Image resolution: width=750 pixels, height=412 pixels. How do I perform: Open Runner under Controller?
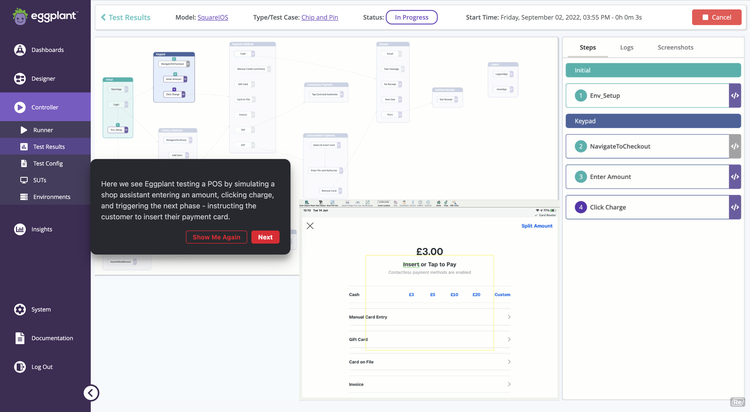click(x=43, y=130)
